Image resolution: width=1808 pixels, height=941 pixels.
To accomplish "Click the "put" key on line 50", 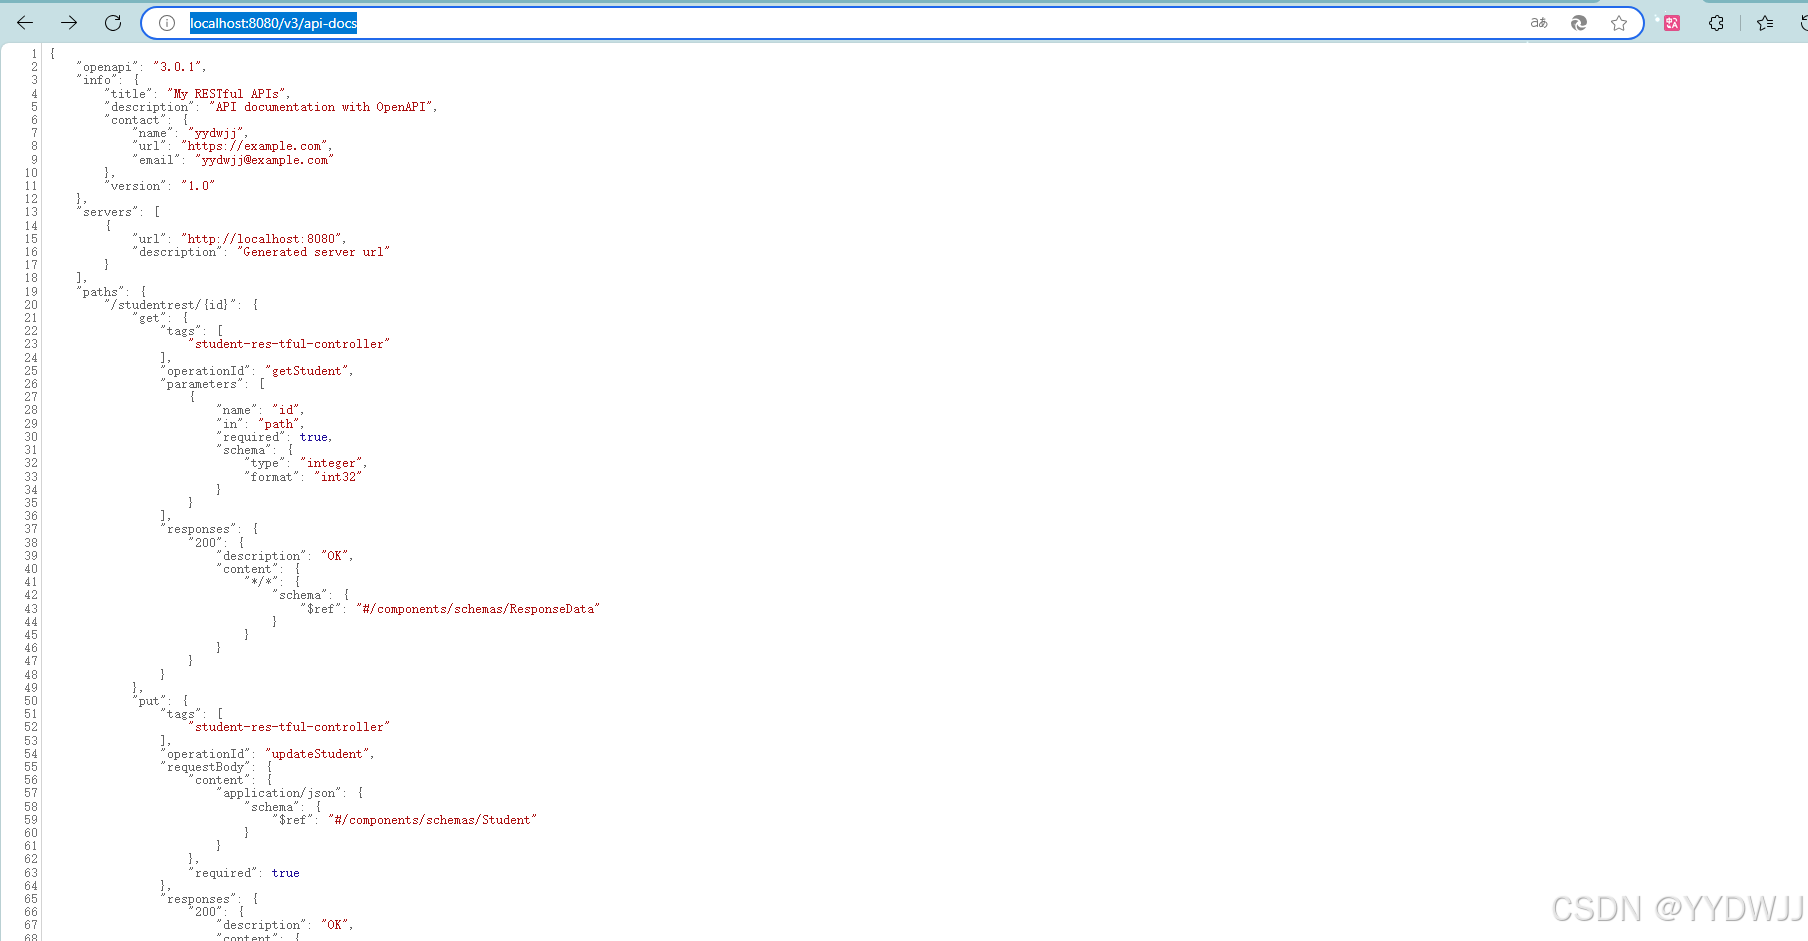I will [x=149, y=701].
